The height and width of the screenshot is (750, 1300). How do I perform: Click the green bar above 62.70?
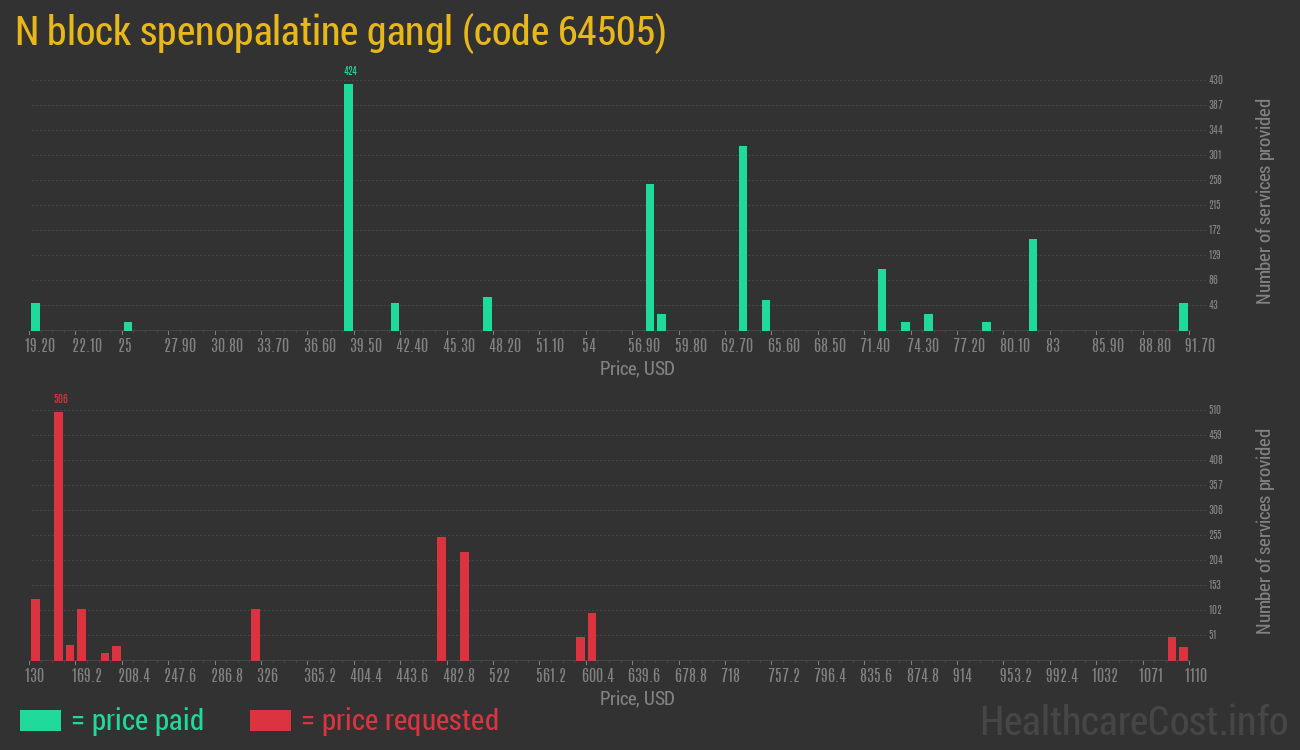[x=743, y=238]
